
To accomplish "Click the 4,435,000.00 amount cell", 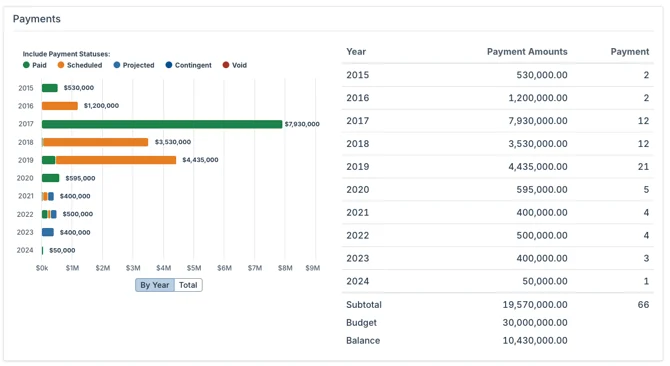I will point(538,167).
